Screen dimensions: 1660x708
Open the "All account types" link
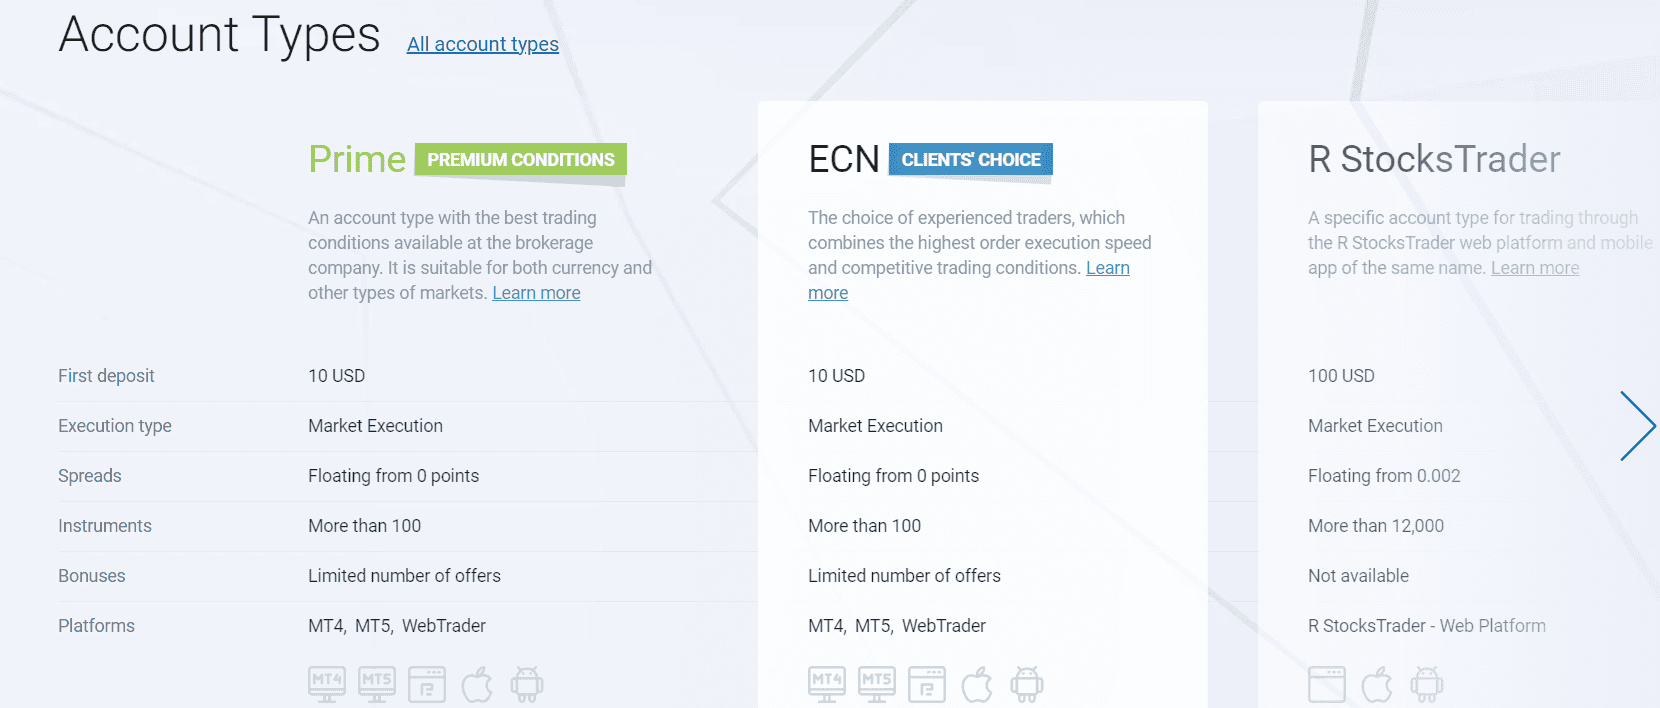point(483,44)
